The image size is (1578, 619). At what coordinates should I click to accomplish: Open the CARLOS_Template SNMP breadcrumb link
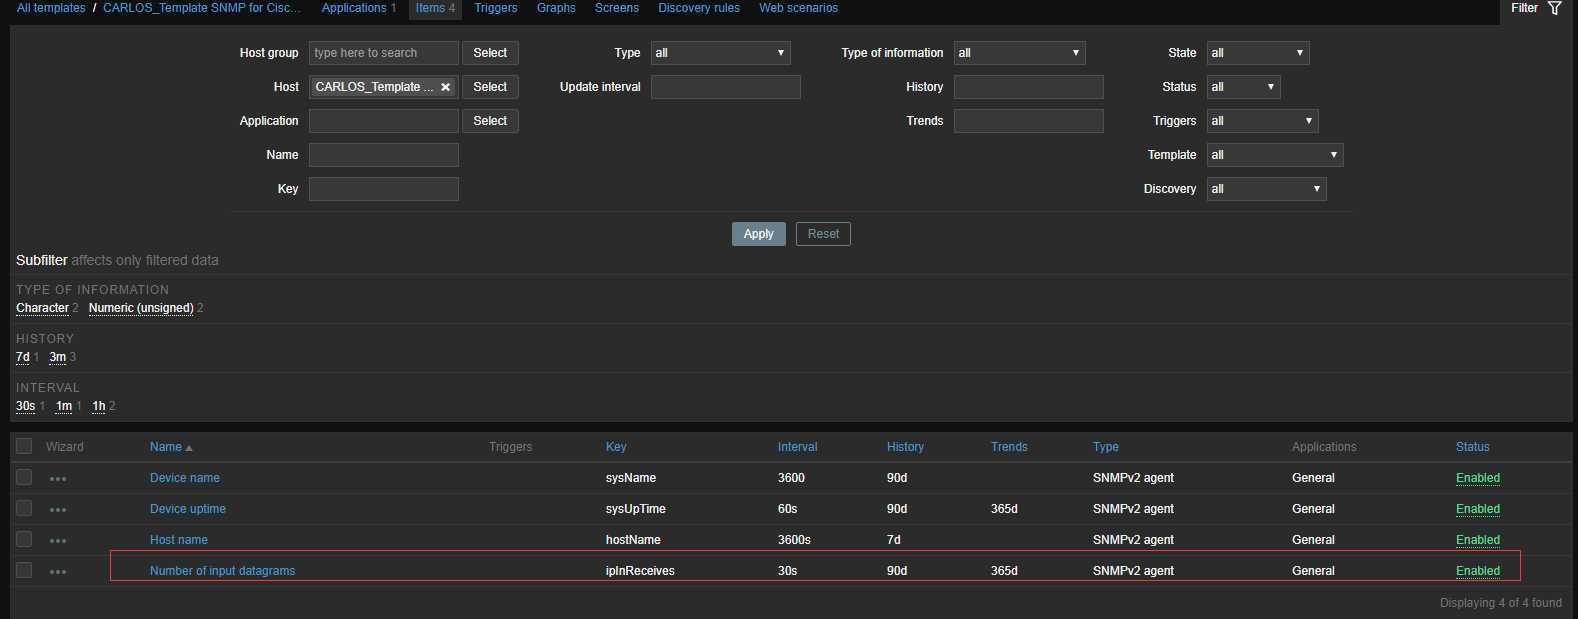(202, 8)
